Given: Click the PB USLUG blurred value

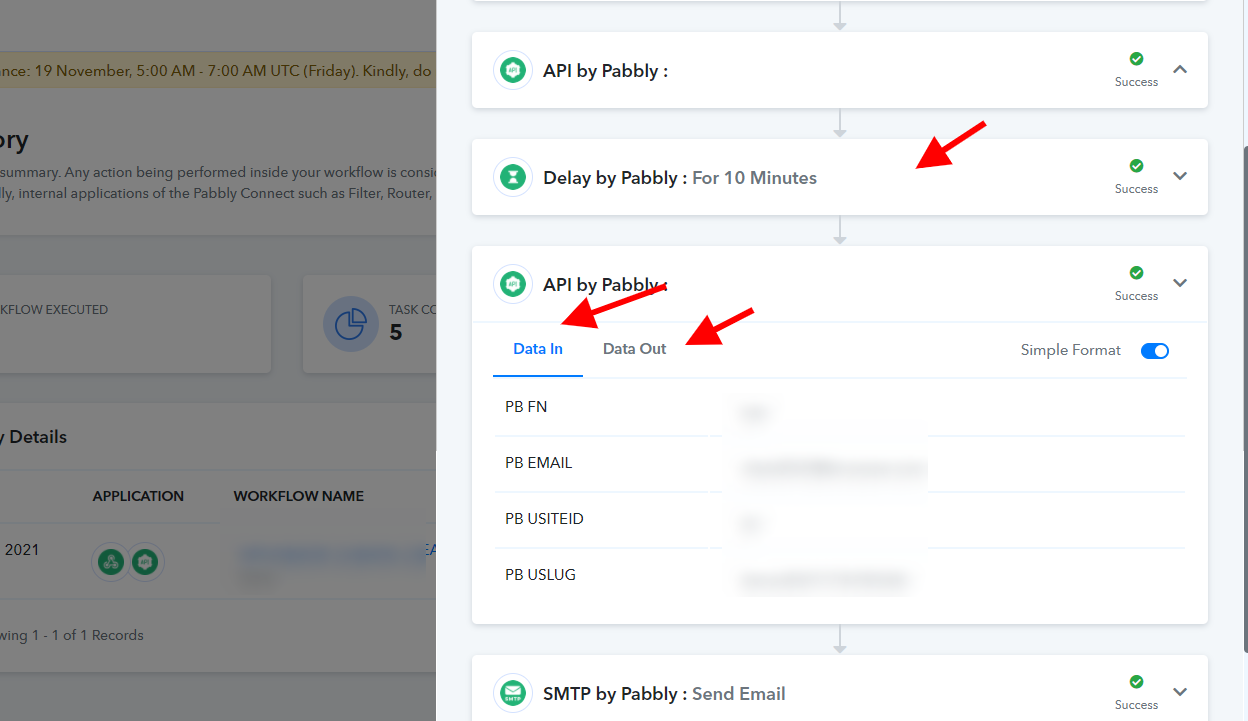Looking at the screenshot, I should click(824, 580).
